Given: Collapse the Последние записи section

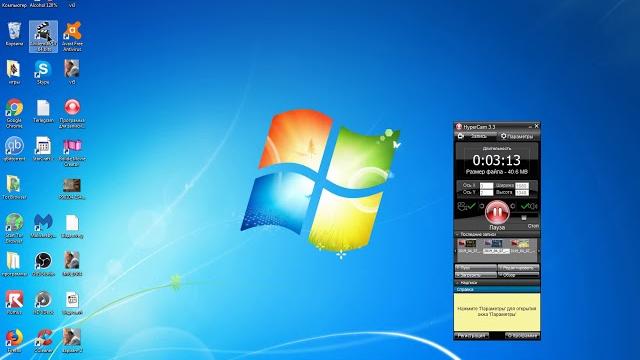Looking at the screenshot, I should (x=497, y=235).
